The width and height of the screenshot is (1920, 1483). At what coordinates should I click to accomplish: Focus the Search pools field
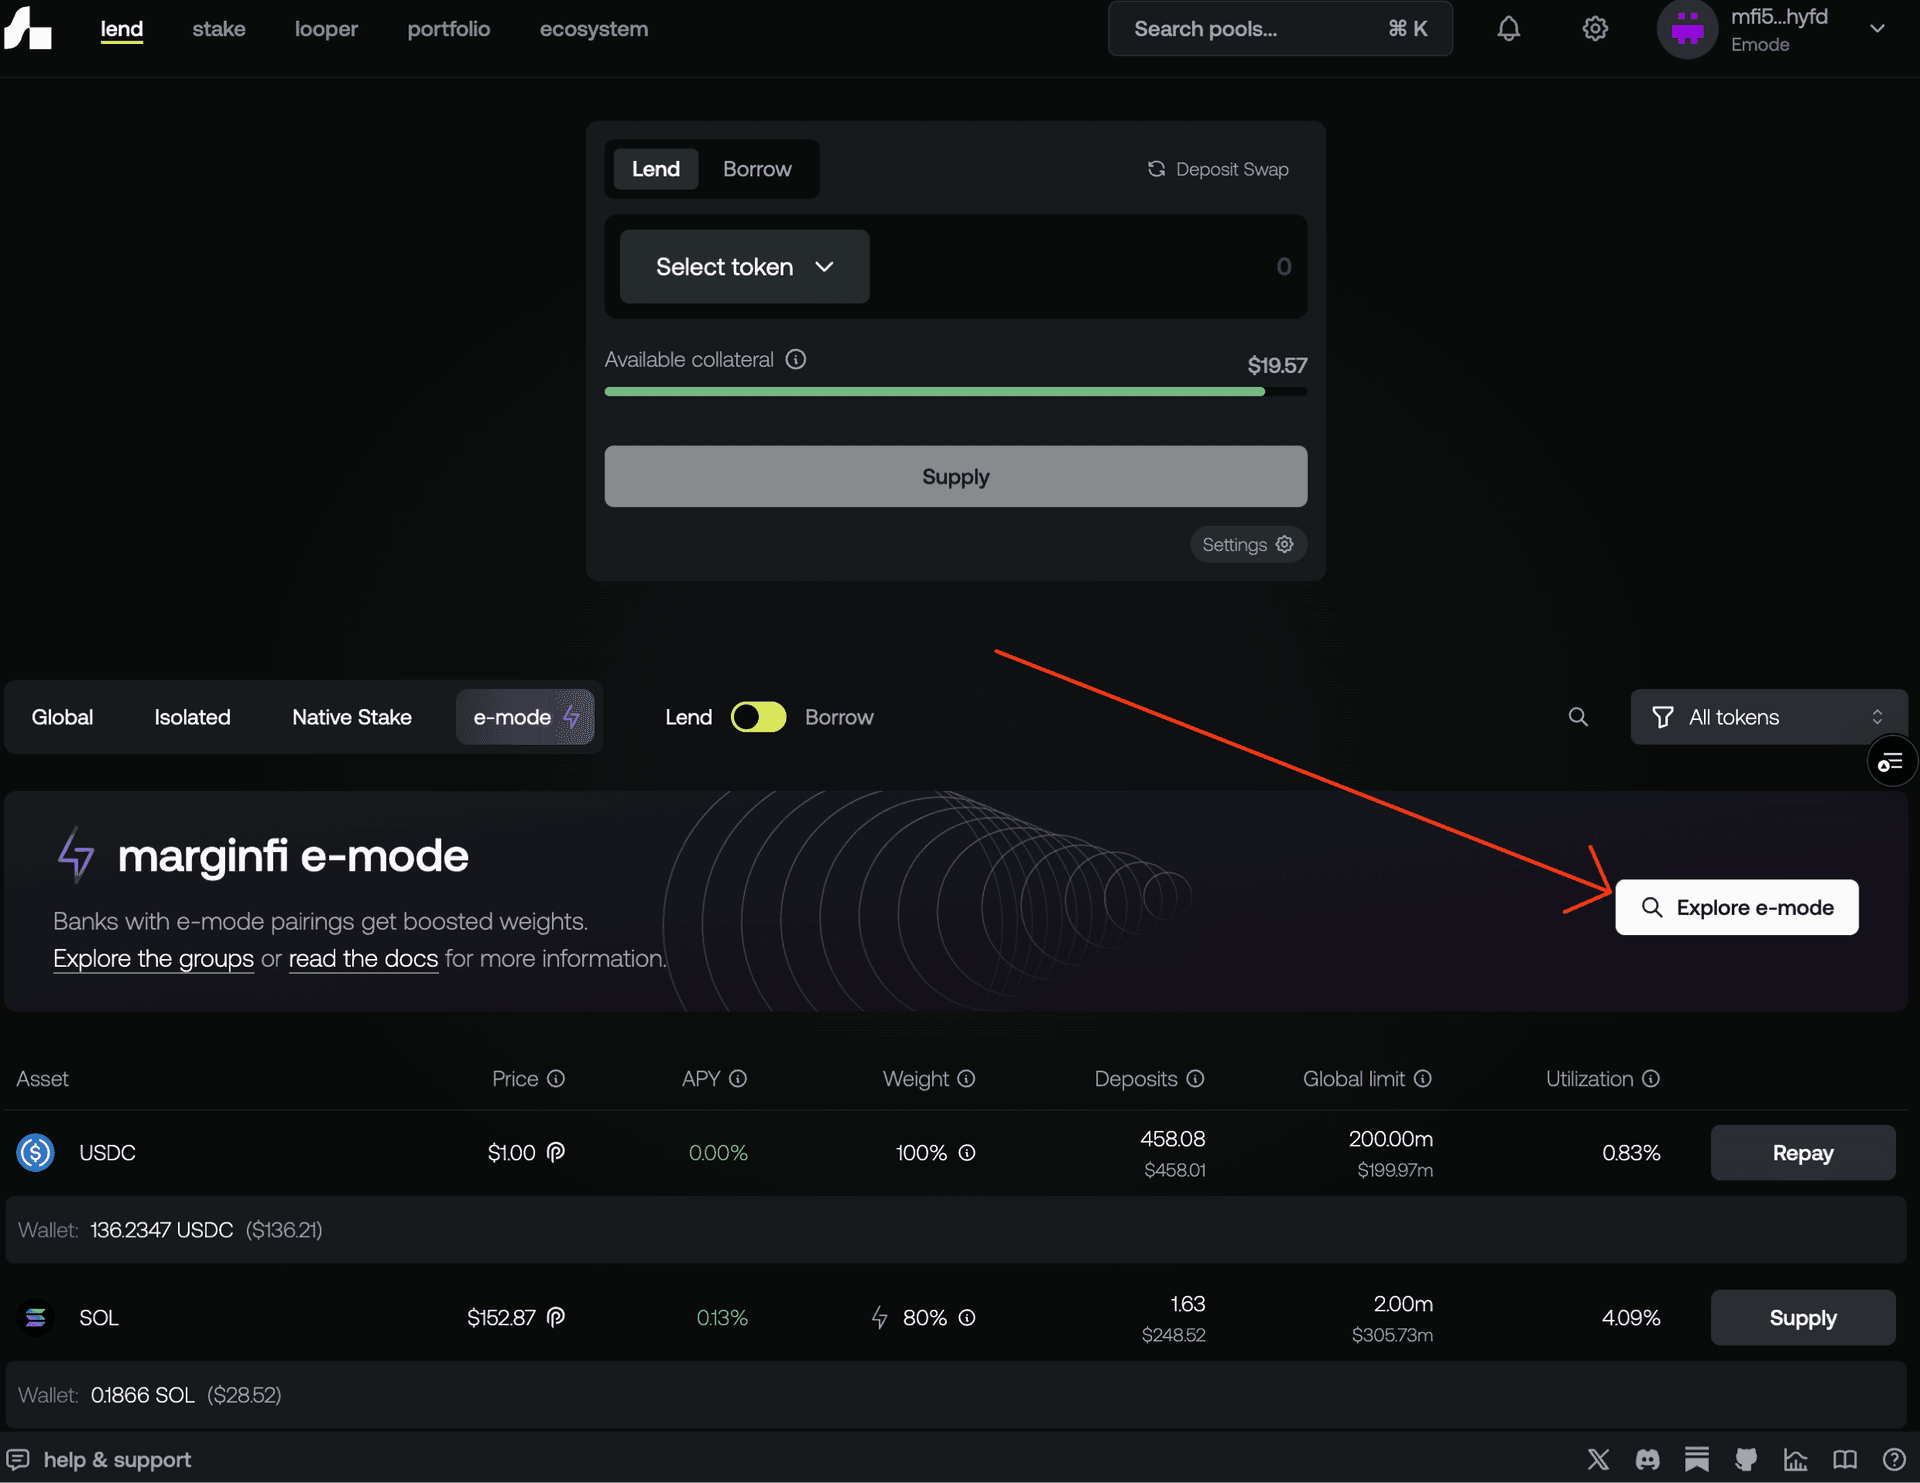coord(1280,29)
